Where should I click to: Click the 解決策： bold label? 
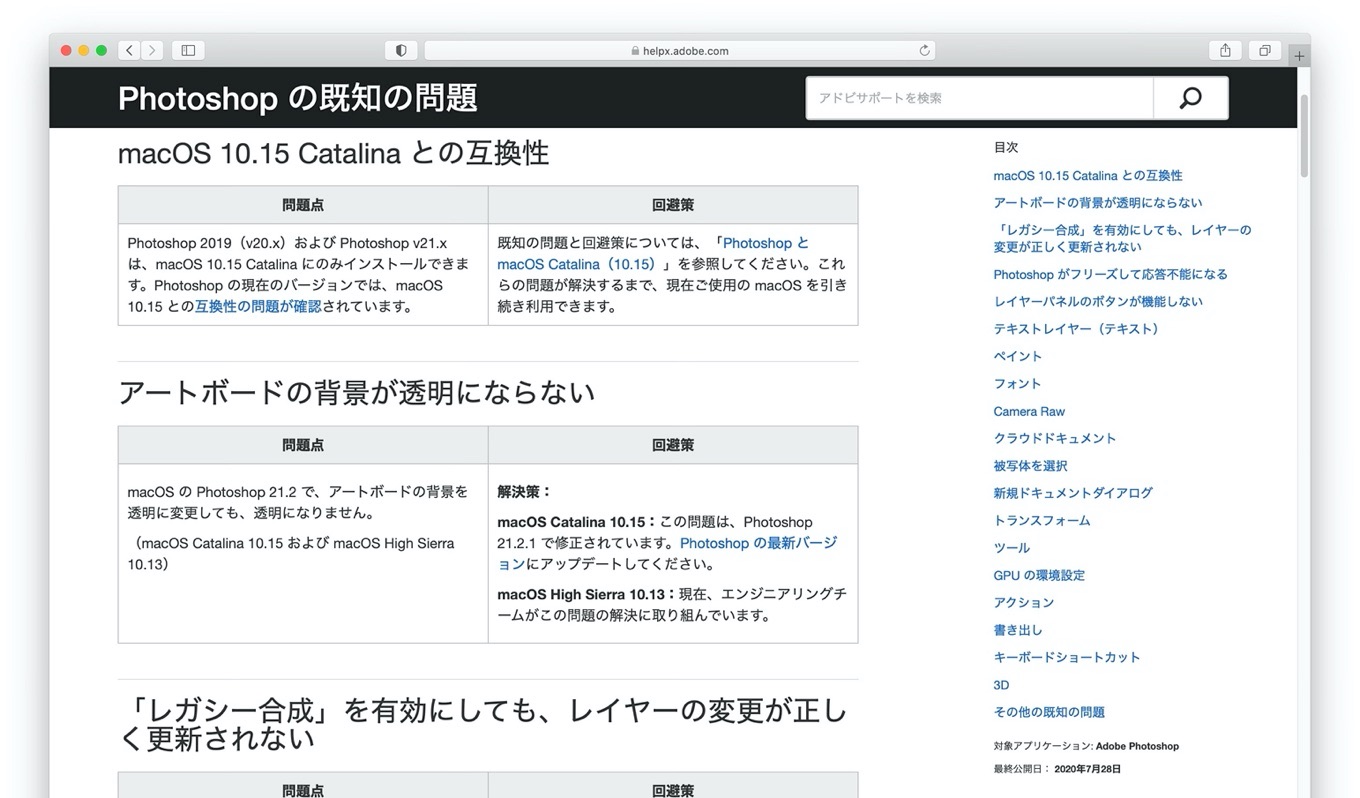point(525,491)
